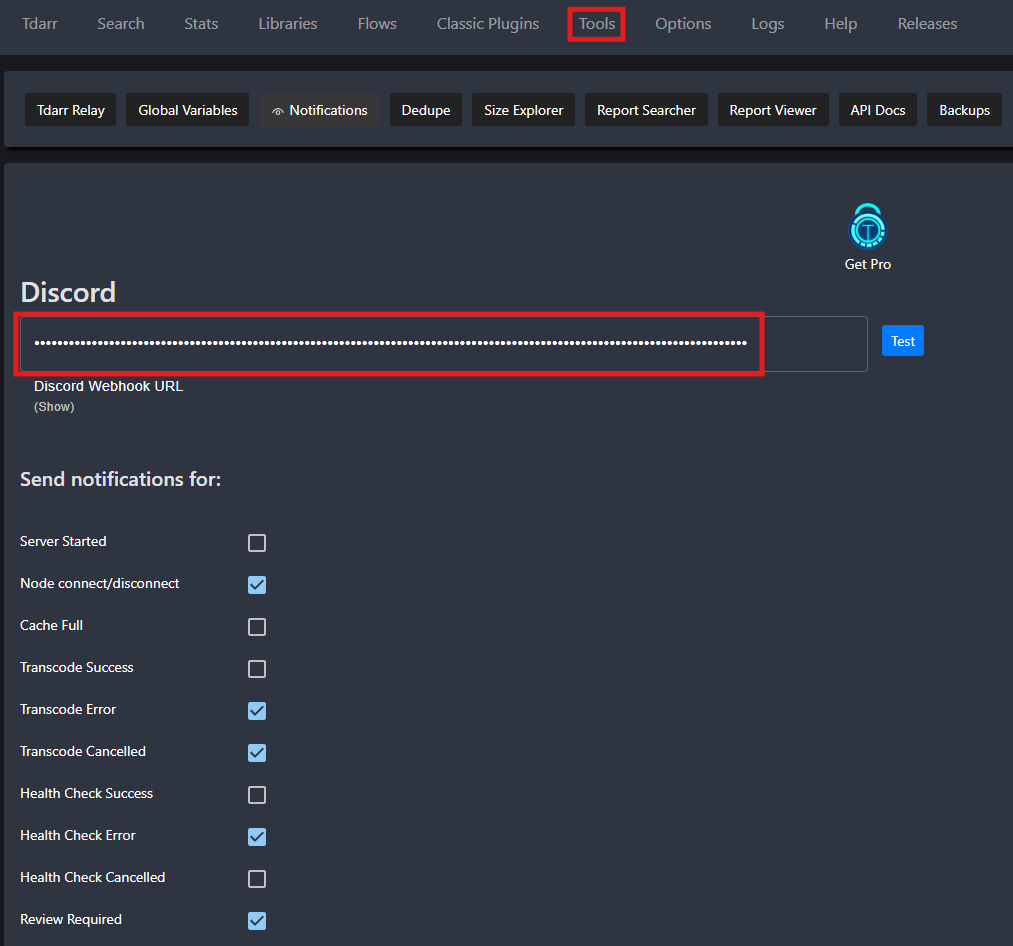Open the Options tab

point(683,24)
